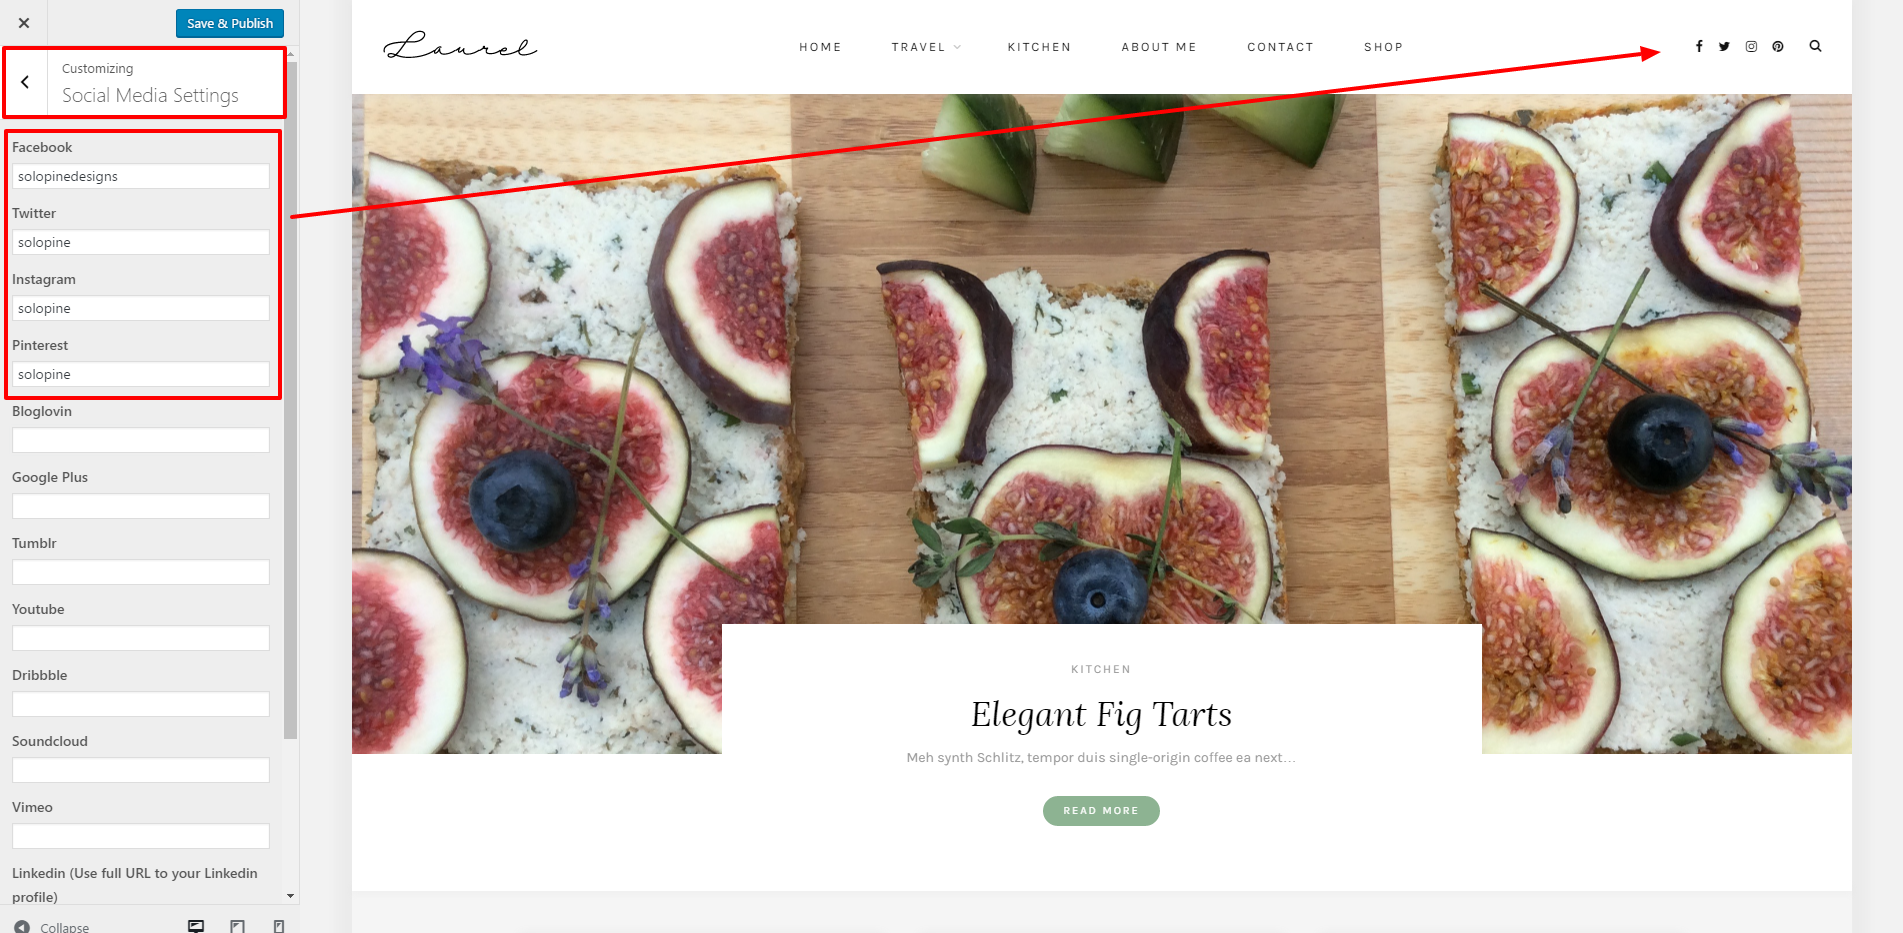The height and width of the screenshot is (933, 1903).
Task: Open the Pinterest icon in site header
Action: click(x=1778, y=46)
